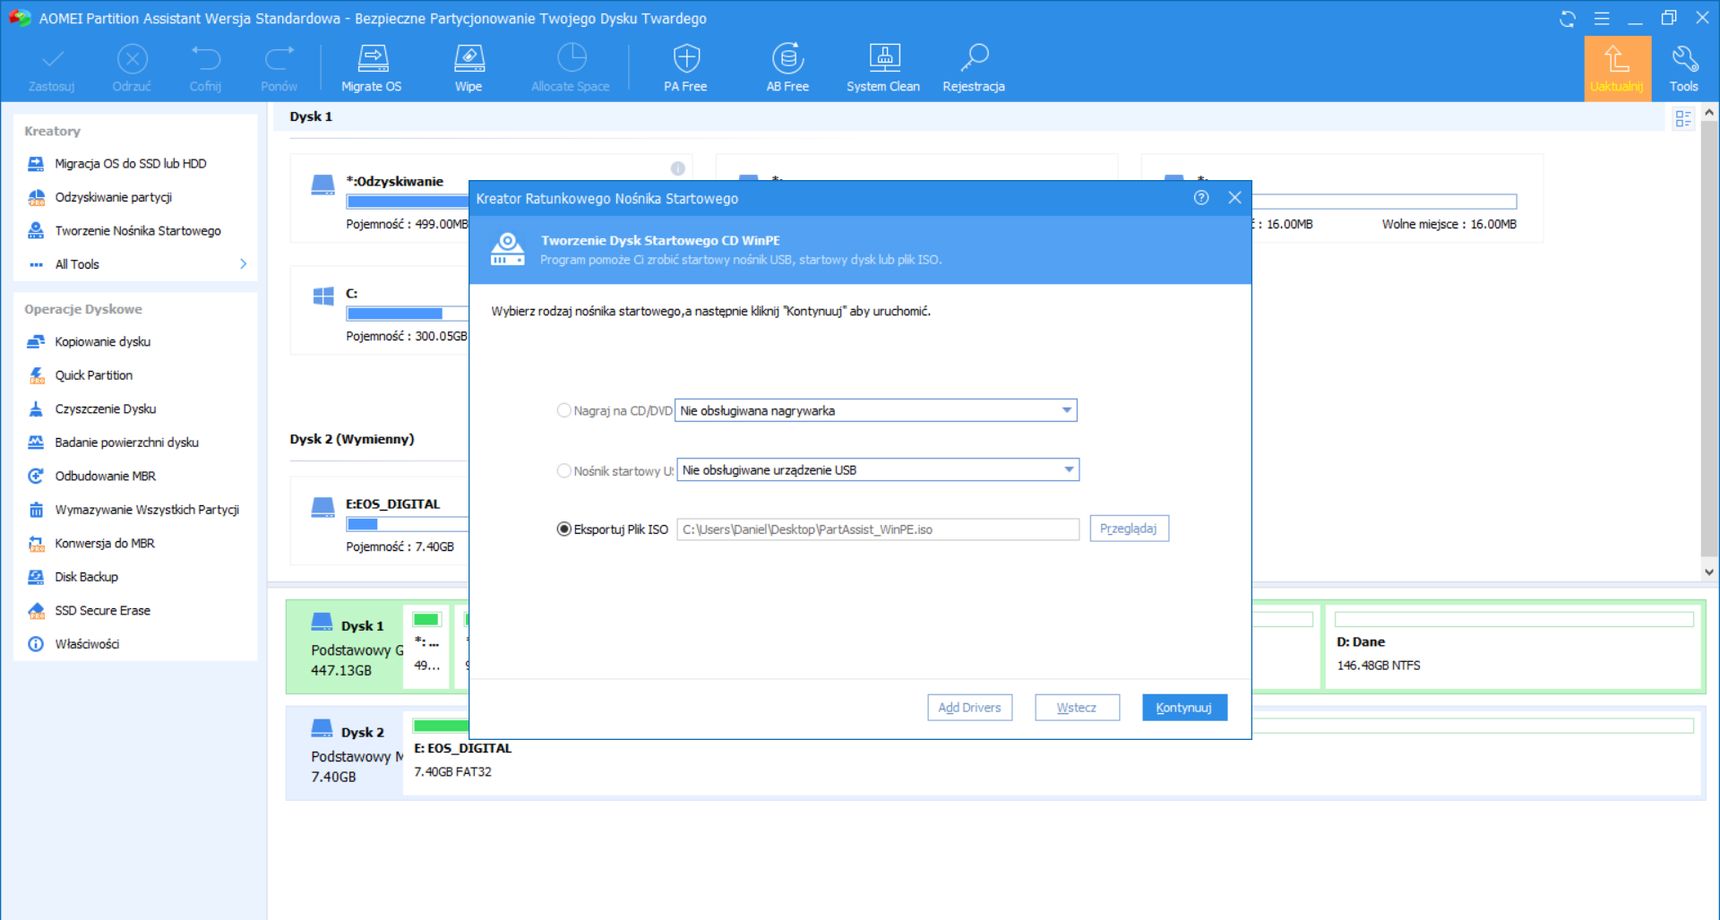This screenshot has width=1720, height=920.
Task: Click the Odrzuć discard icon
Action: [132, 68]
